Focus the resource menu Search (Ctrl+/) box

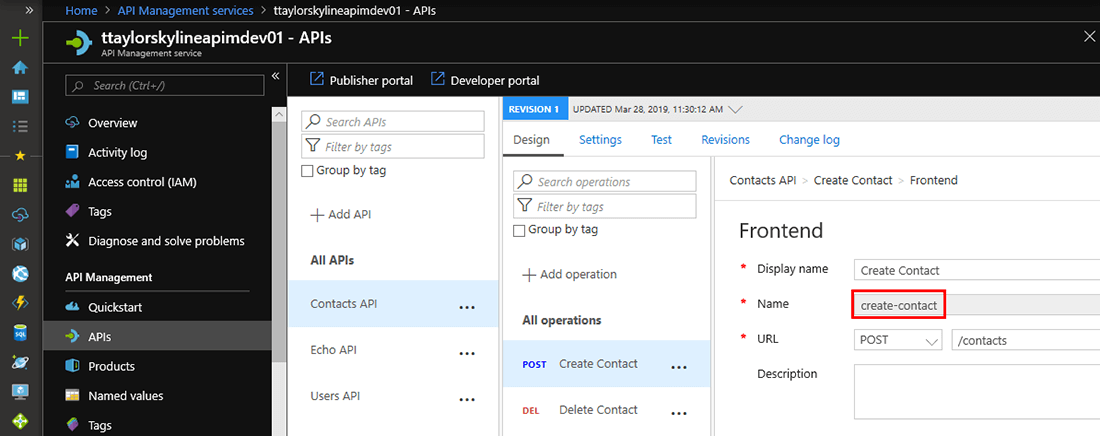[165, 86]
